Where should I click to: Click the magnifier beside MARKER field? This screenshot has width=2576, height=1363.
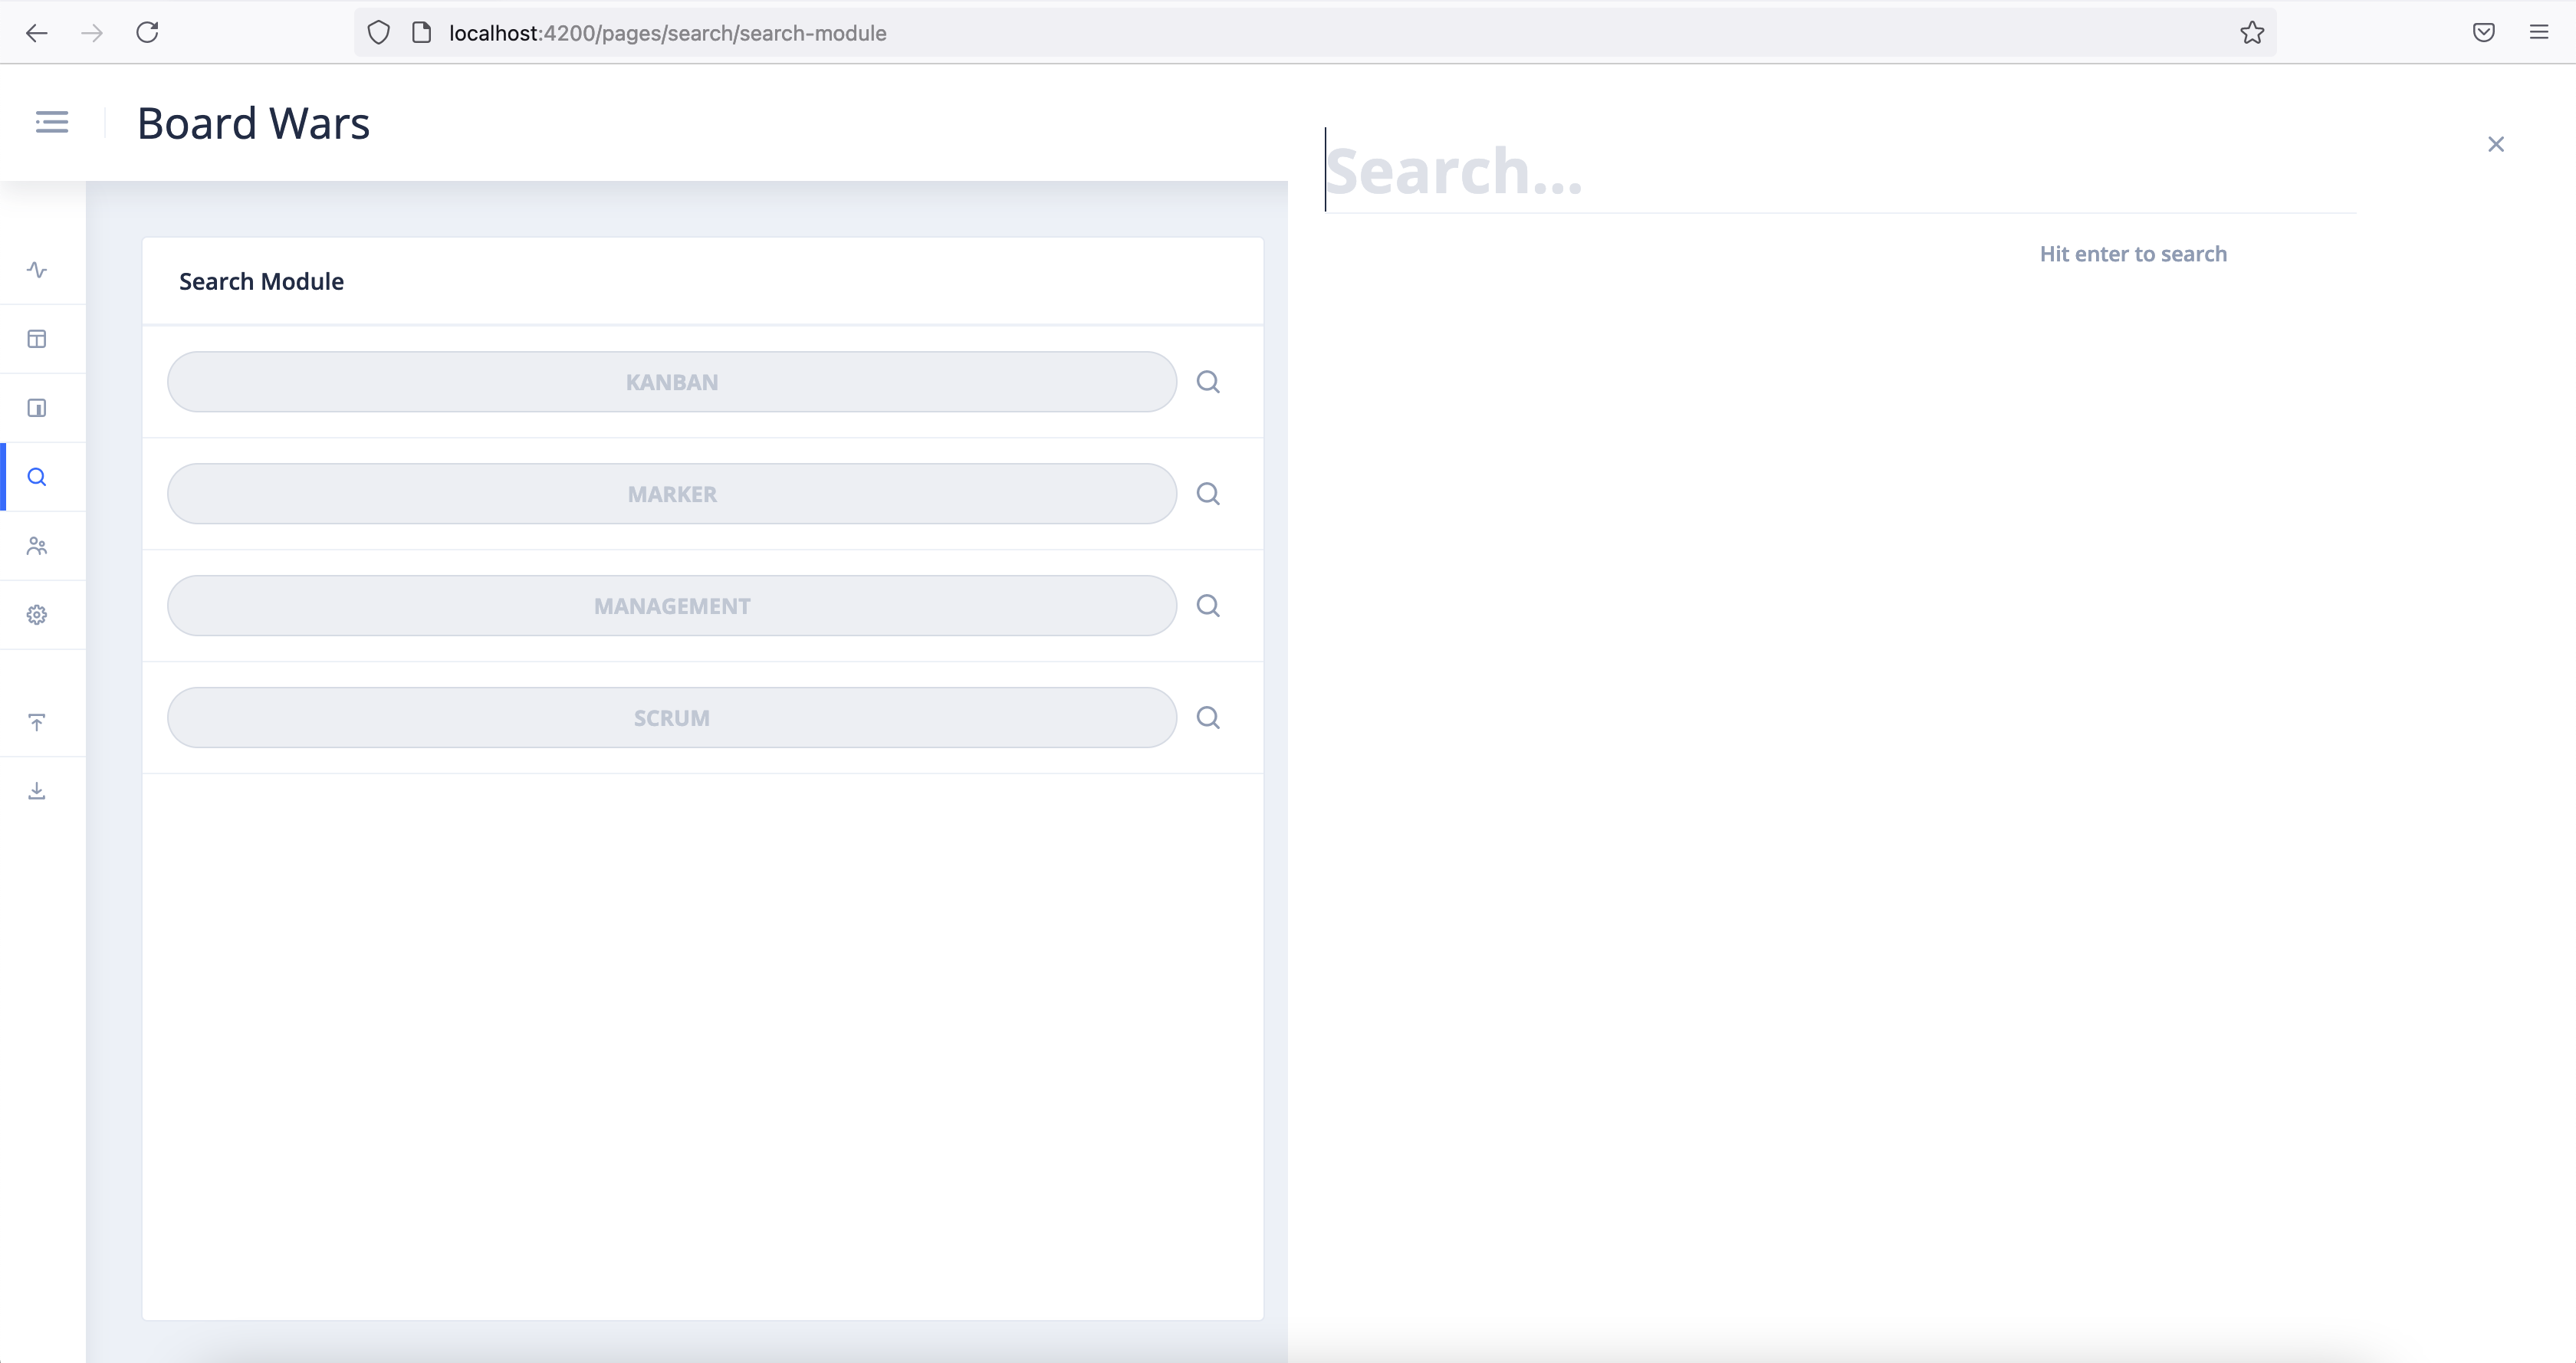click(1208, 494)
